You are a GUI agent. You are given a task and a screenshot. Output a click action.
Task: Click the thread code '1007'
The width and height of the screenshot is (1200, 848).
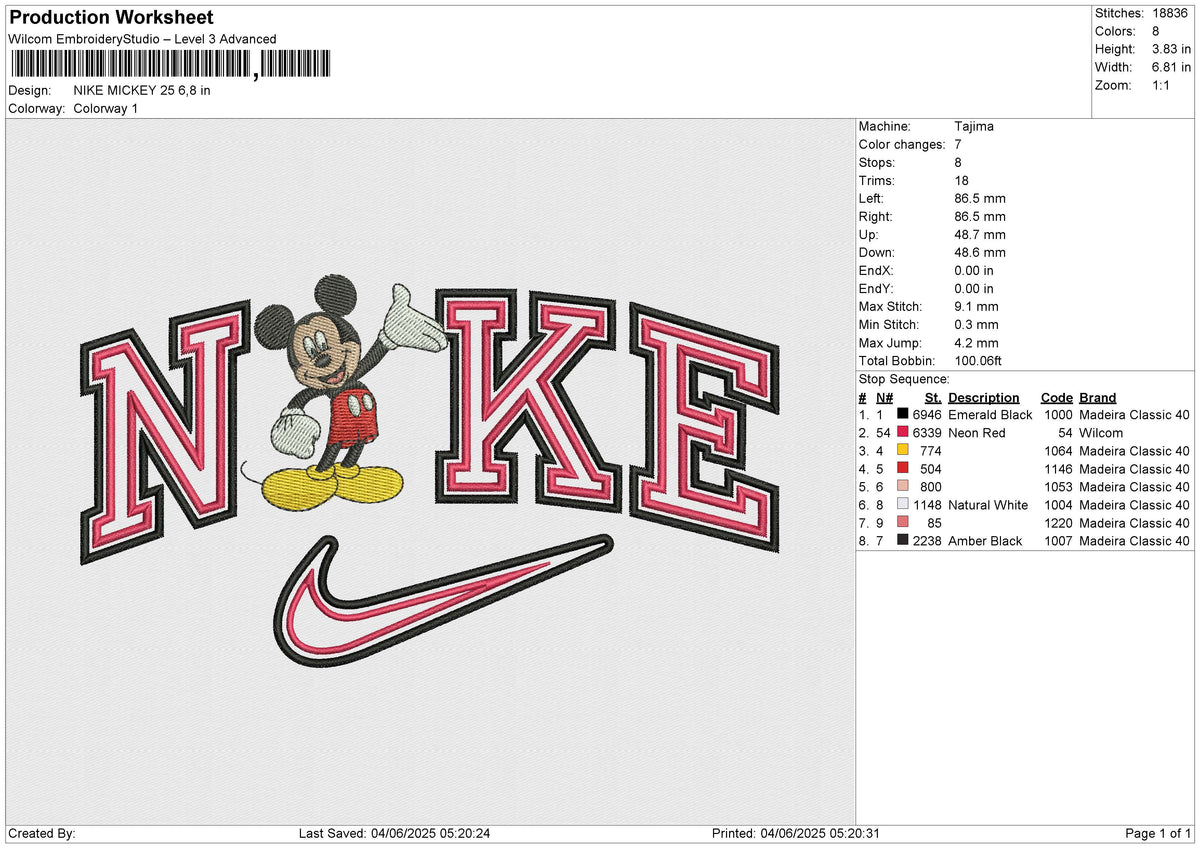point(1058,541)
